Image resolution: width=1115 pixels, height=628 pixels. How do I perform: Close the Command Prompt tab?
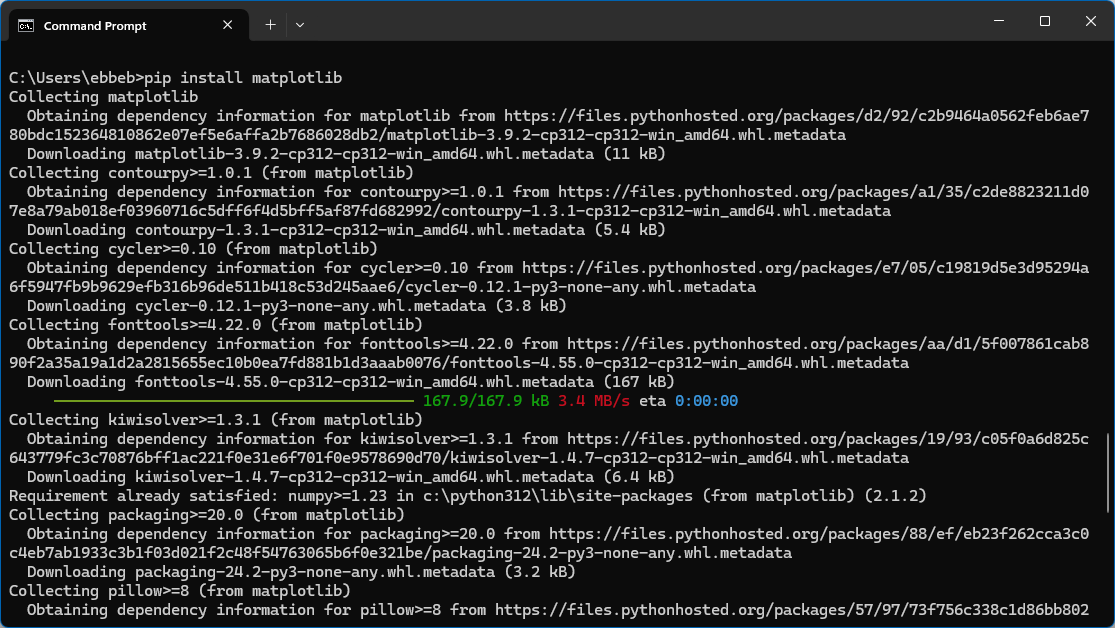tap(229, 26)
